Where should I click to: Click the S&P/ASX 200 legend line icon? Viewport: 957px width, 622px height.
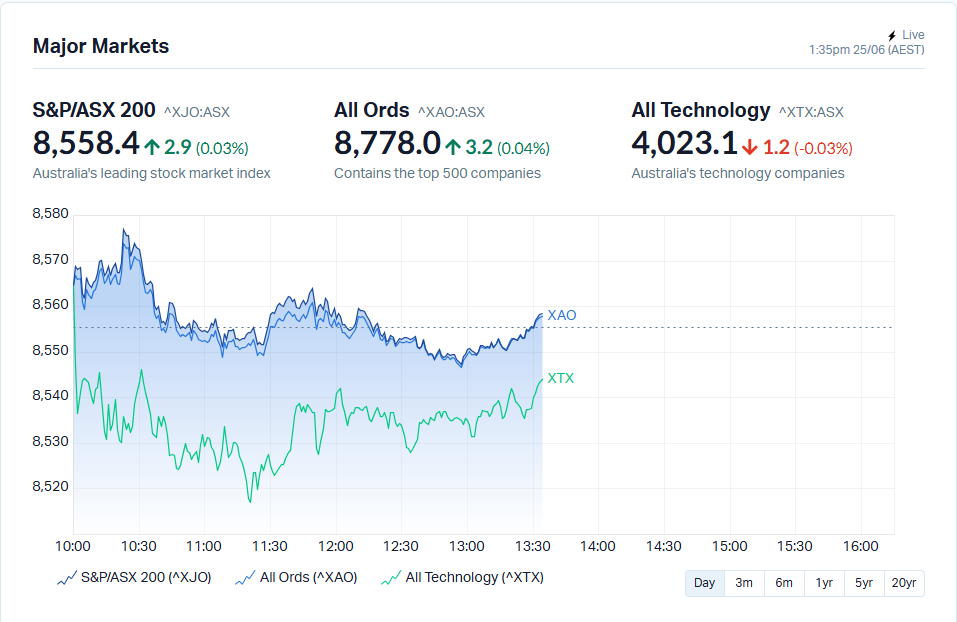click(x=67, y=577)
